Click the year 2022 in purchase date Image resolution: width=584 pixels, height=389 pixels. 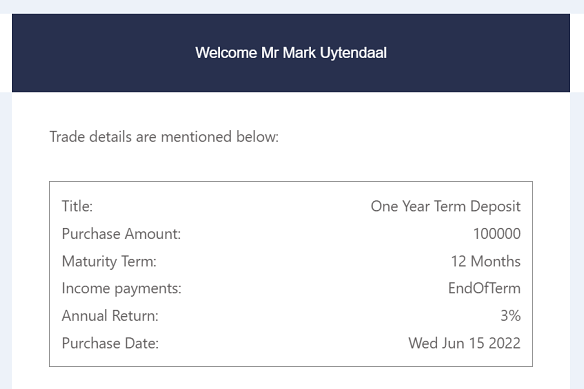[x=504, y=343]
